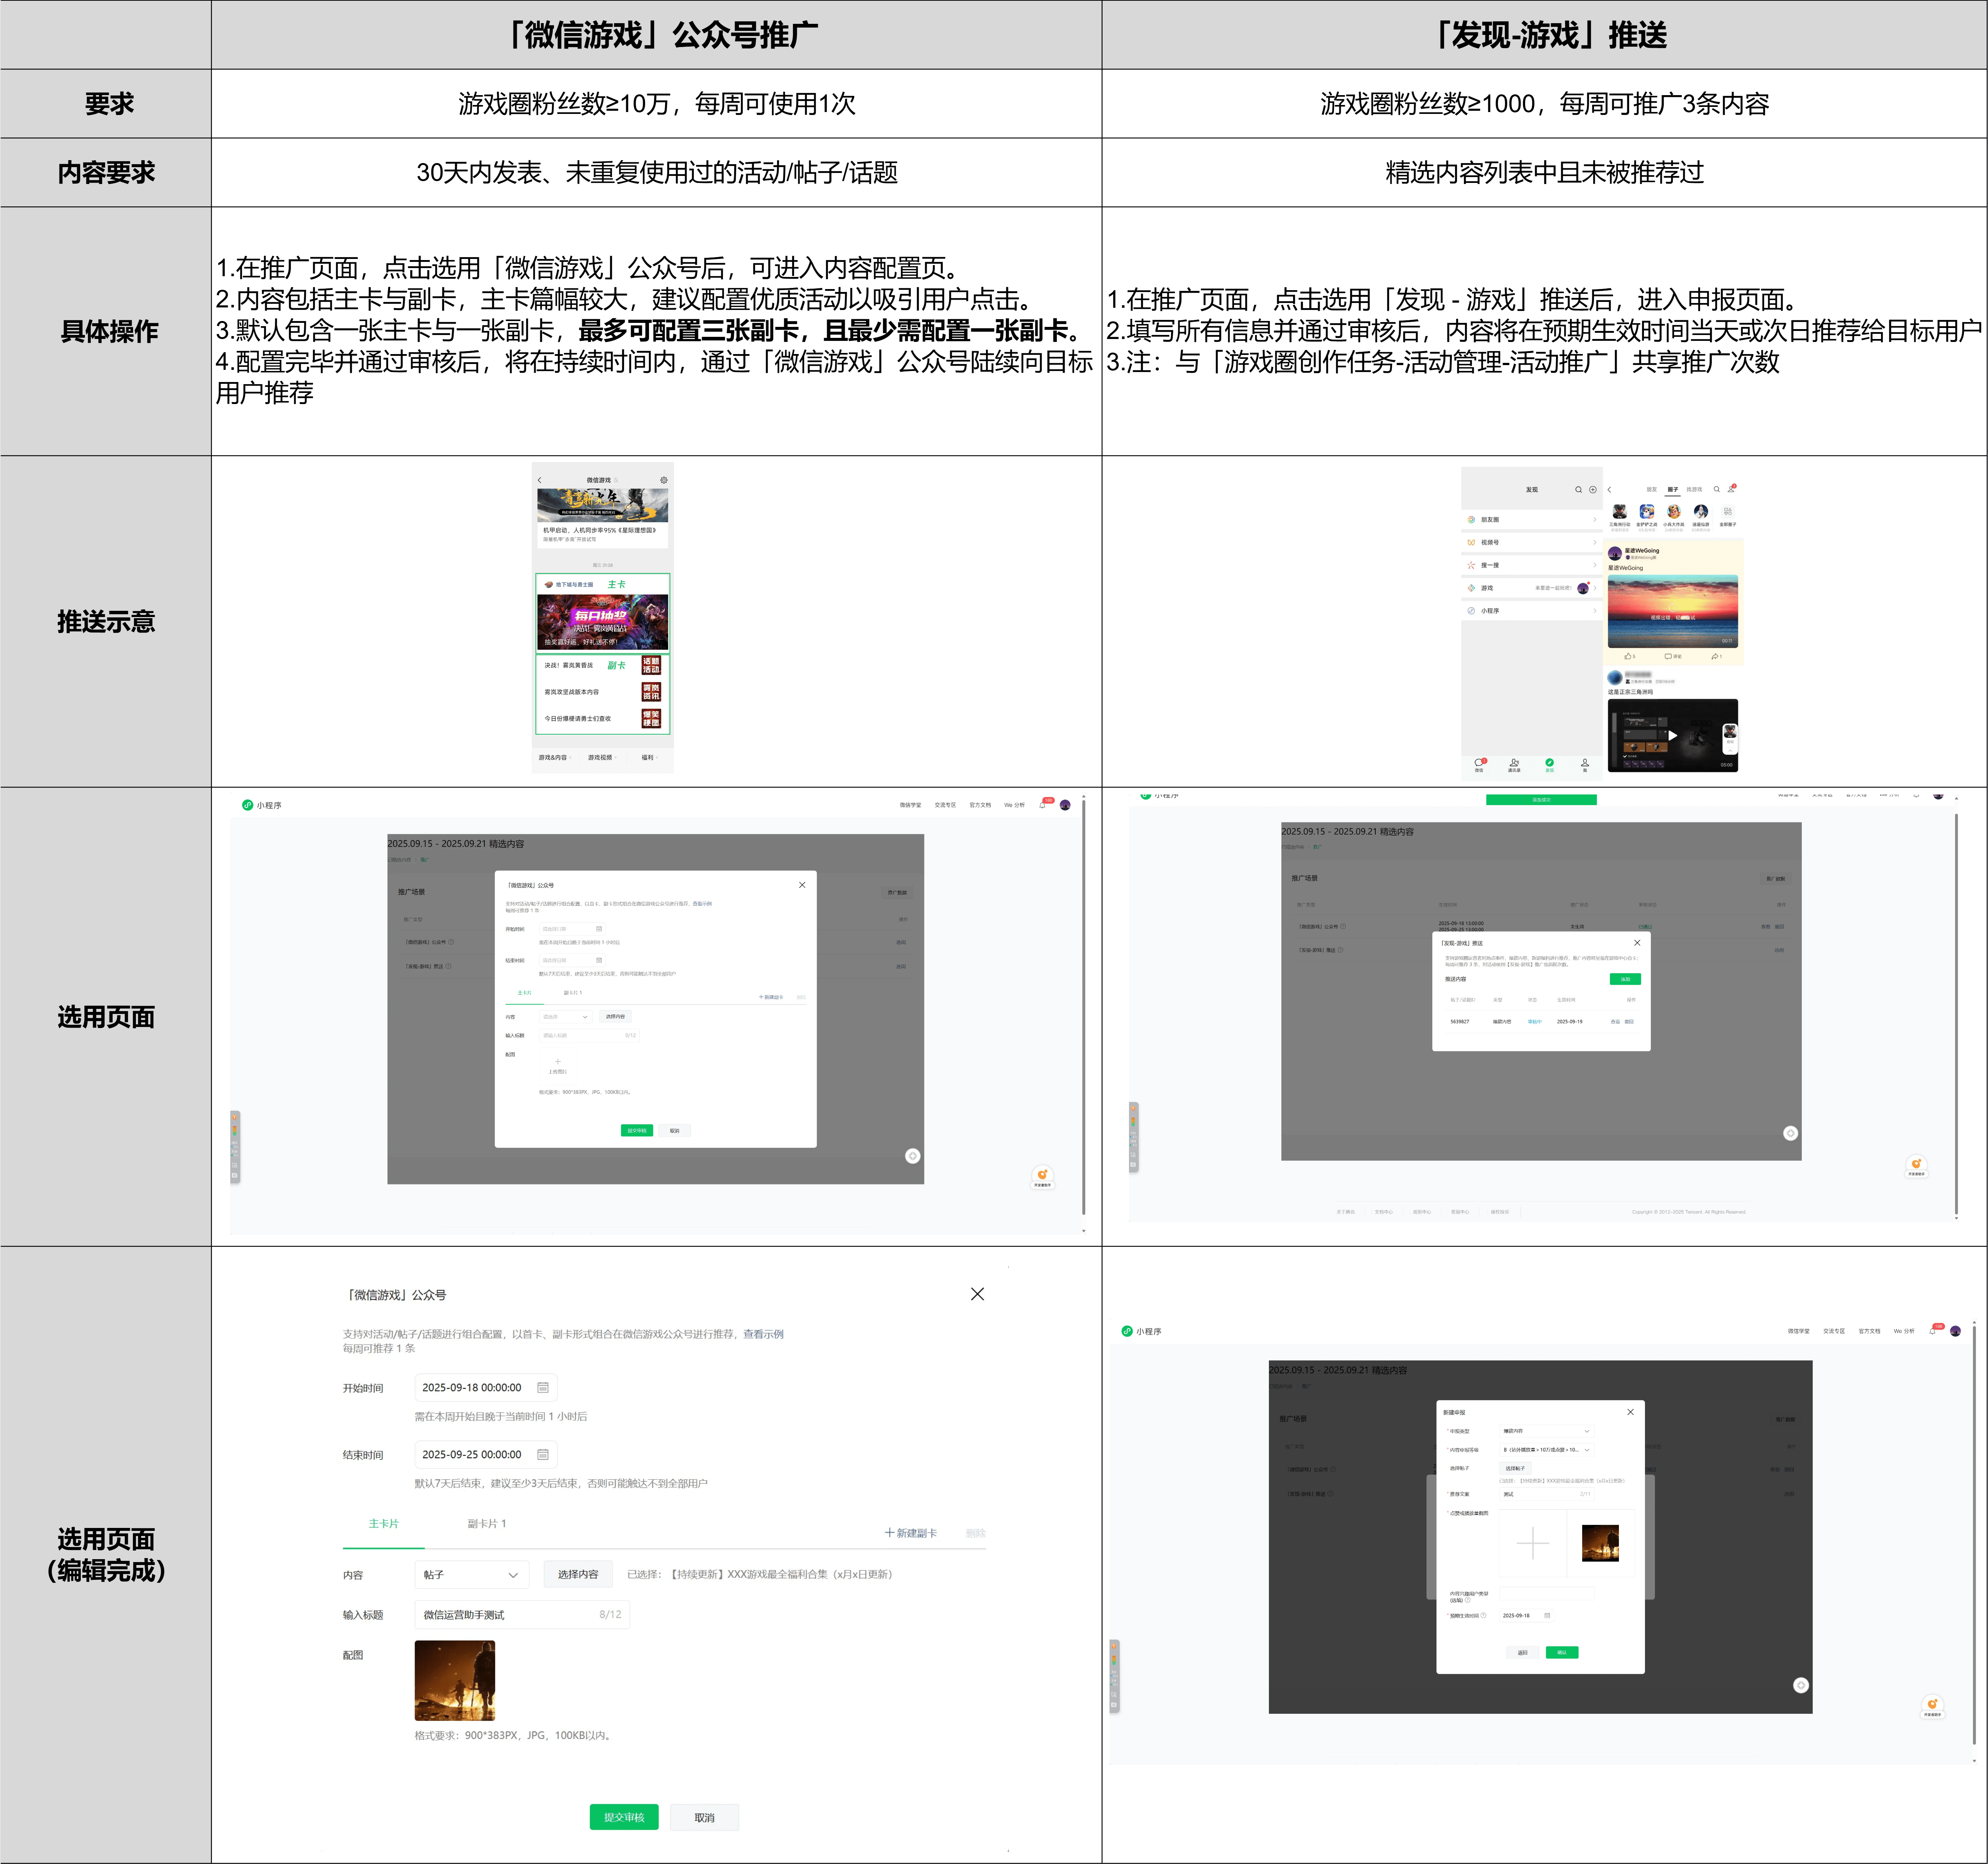Screen dimensions: 1988x1864
Task: Click the uploaded 配图 soldier image thumbnail
Action: click(455, 1681)
